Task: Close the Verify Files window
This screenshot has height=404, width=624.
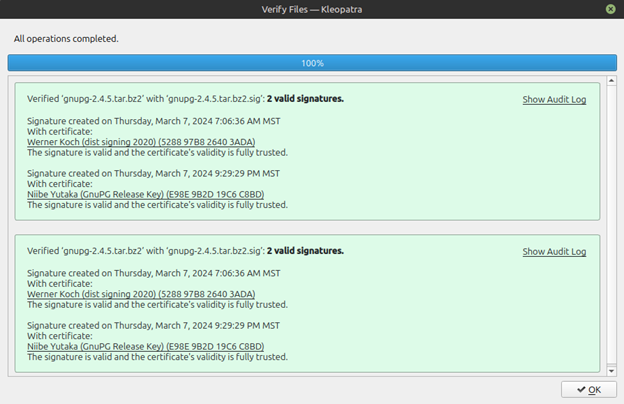Action: click(x=610, y=9)
